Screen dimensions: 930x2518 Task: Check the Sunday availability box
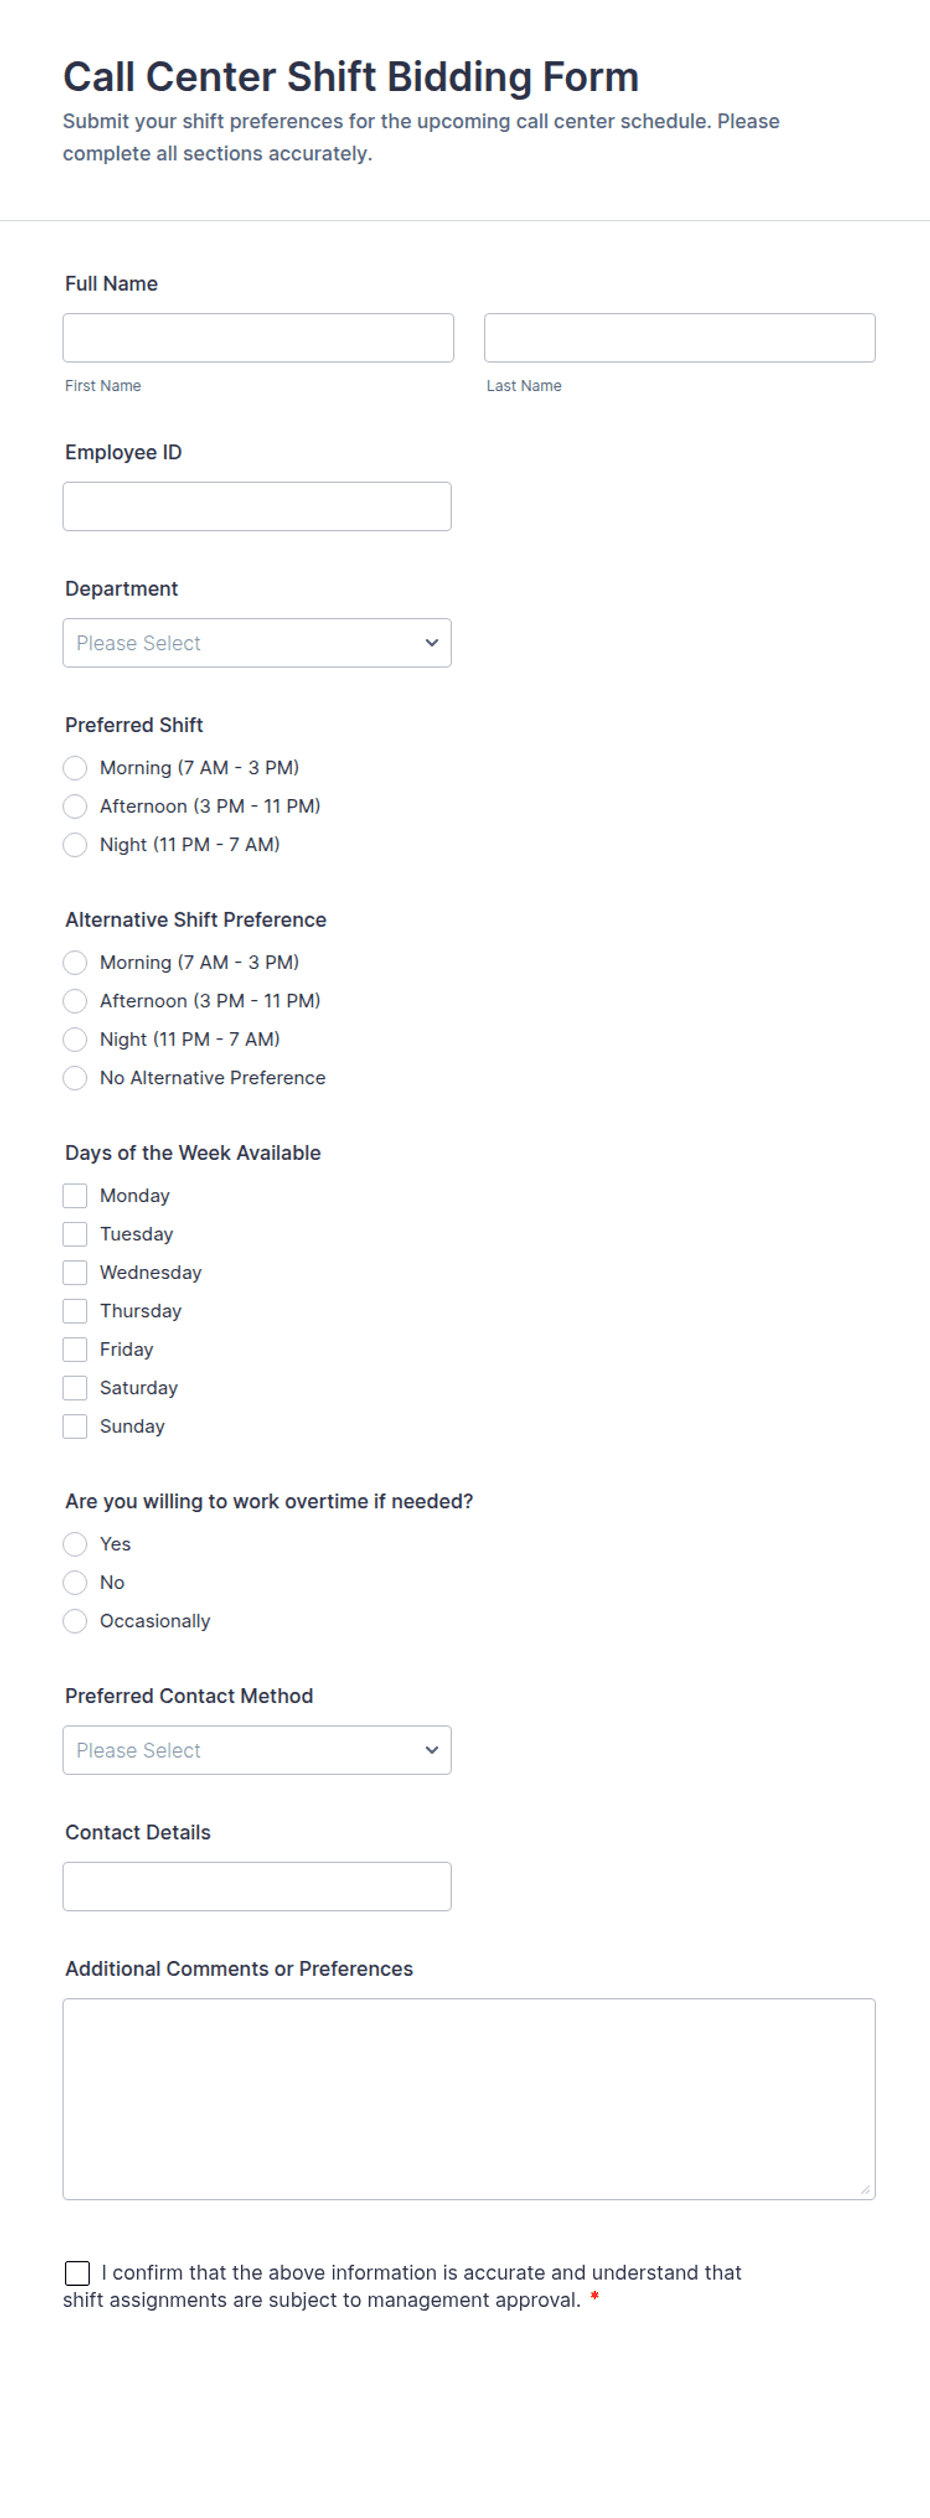click(x=75, y=1427)
